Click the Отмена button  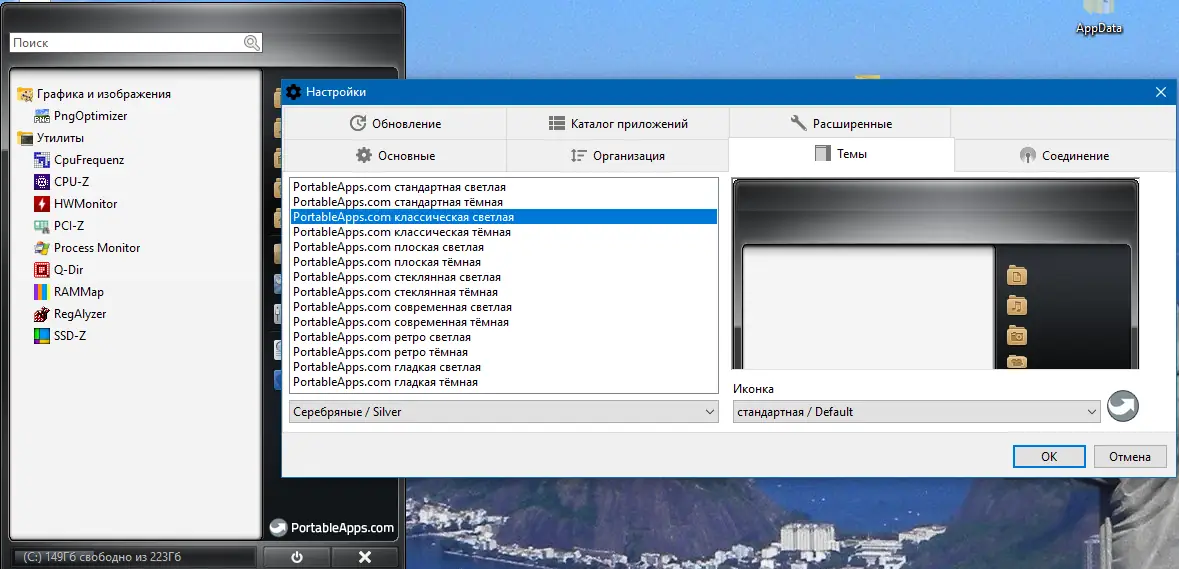[x=1129, y=456]
